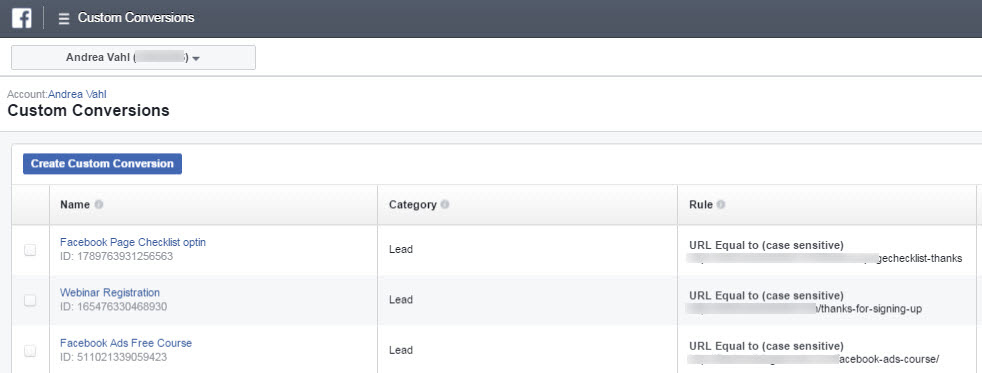Screen dimensions: 982x373
Task: Click the Custom Conversions page heading
Action: coord(88,111)
